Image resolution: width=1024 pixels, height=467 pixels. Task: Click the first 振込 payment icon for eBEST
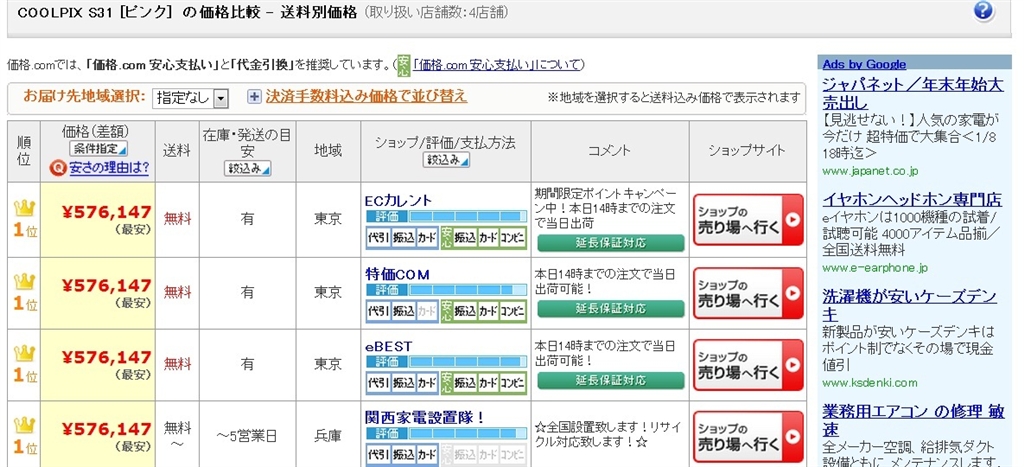point(403,382)
